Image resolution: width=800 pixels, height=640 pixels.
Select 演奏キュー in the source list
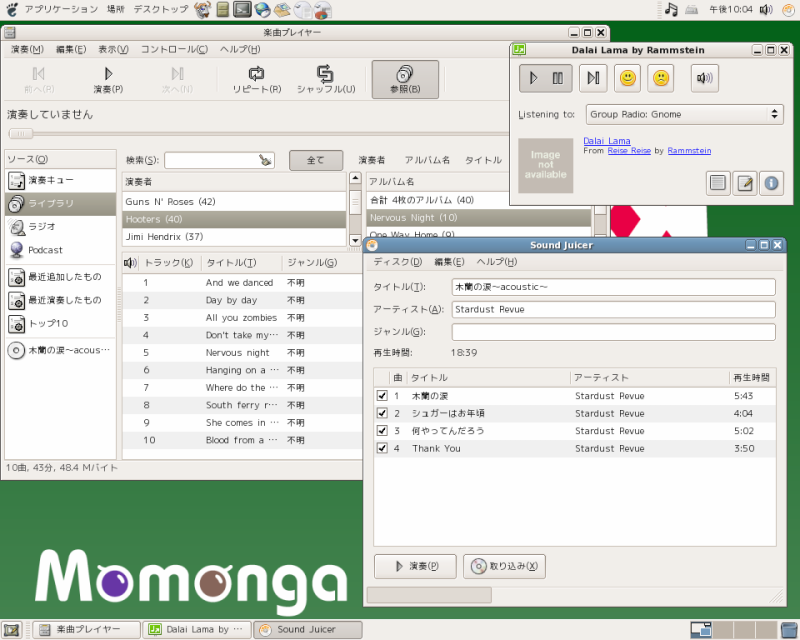click(x=61, y=180)
